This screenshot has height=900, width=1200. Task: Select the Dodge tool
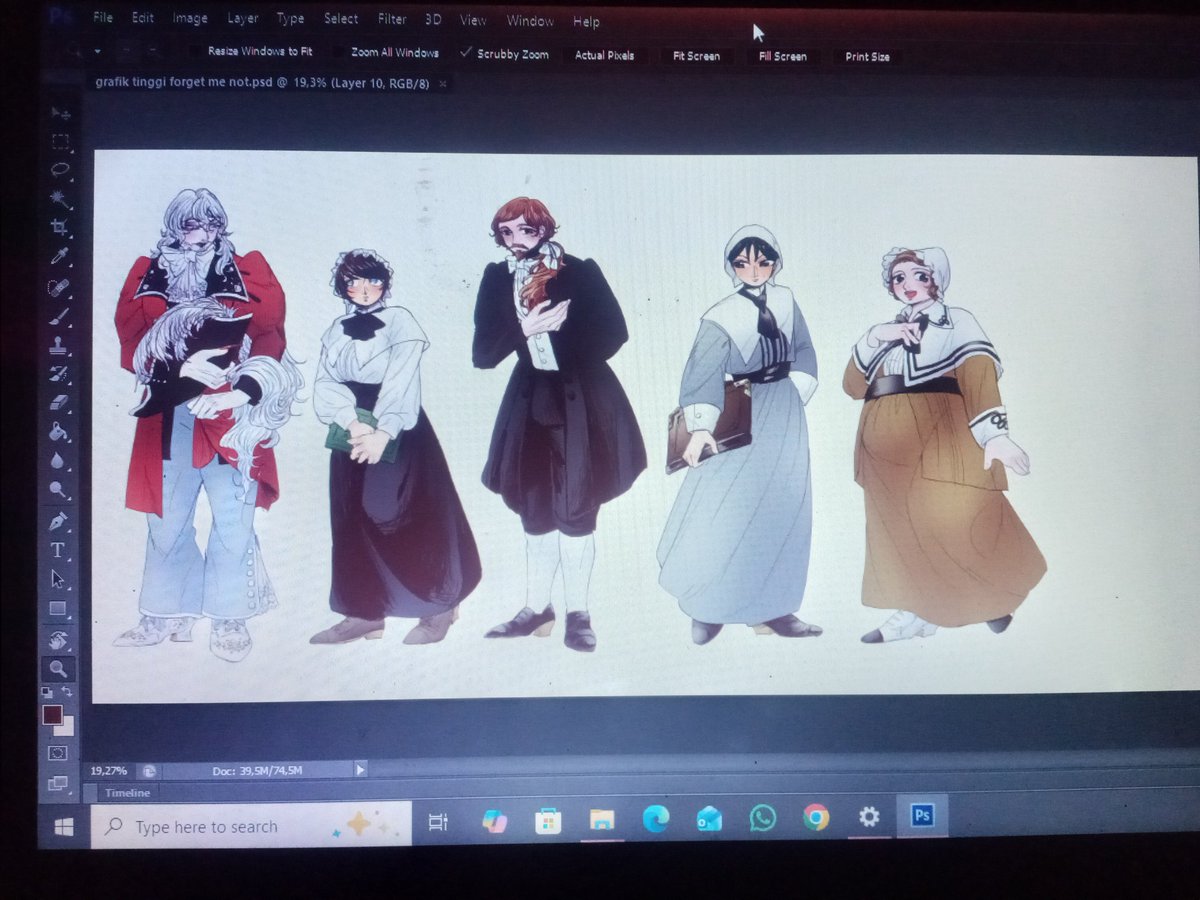click(x=58, y=490)
